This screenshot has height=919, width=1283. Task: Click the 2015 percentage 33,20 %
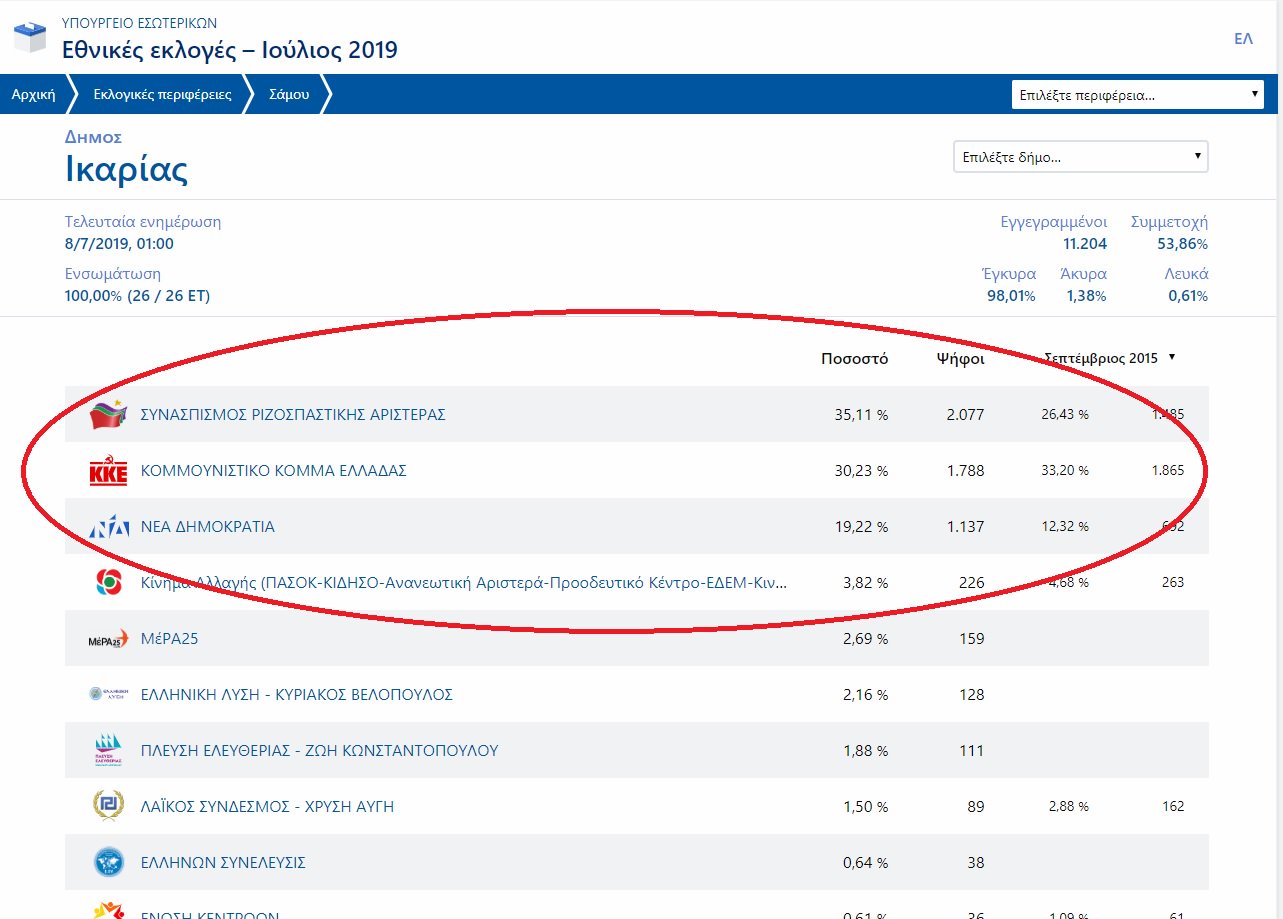pos(1066,470)
